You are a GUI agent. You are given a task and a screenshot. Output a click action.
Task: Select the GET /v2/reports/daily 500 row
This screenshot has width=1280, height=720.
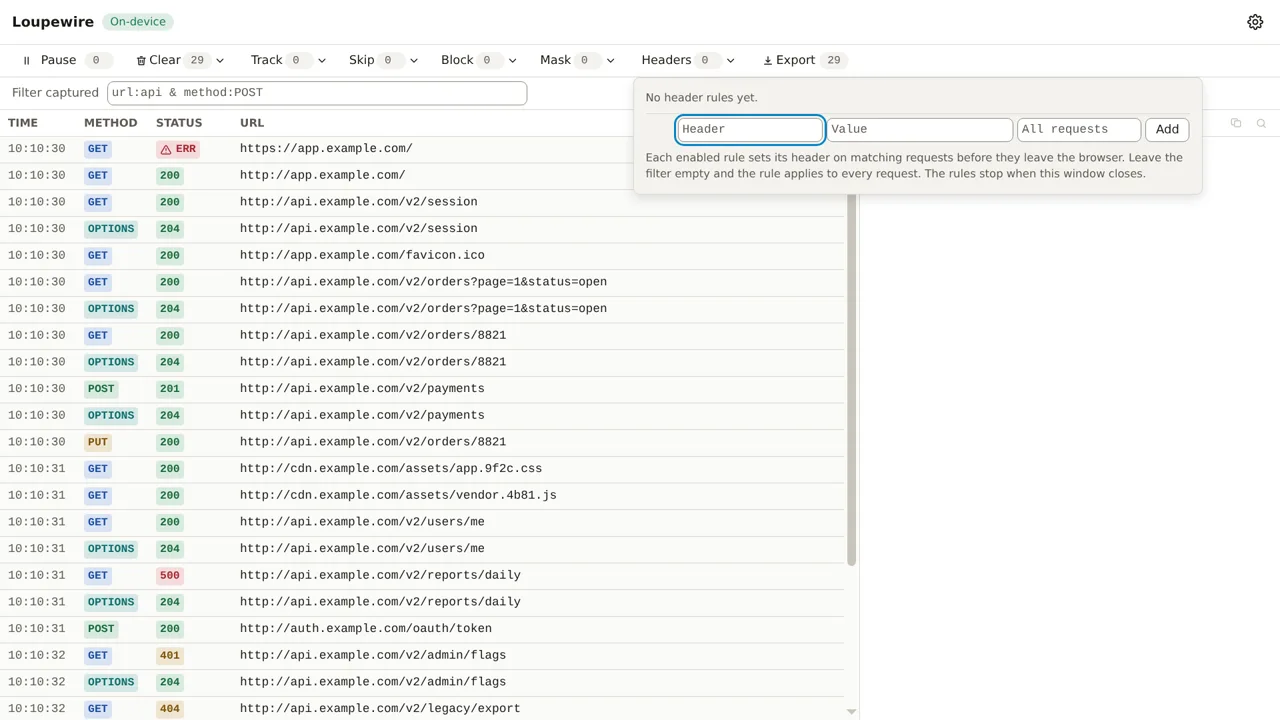[x=422, y=576]
